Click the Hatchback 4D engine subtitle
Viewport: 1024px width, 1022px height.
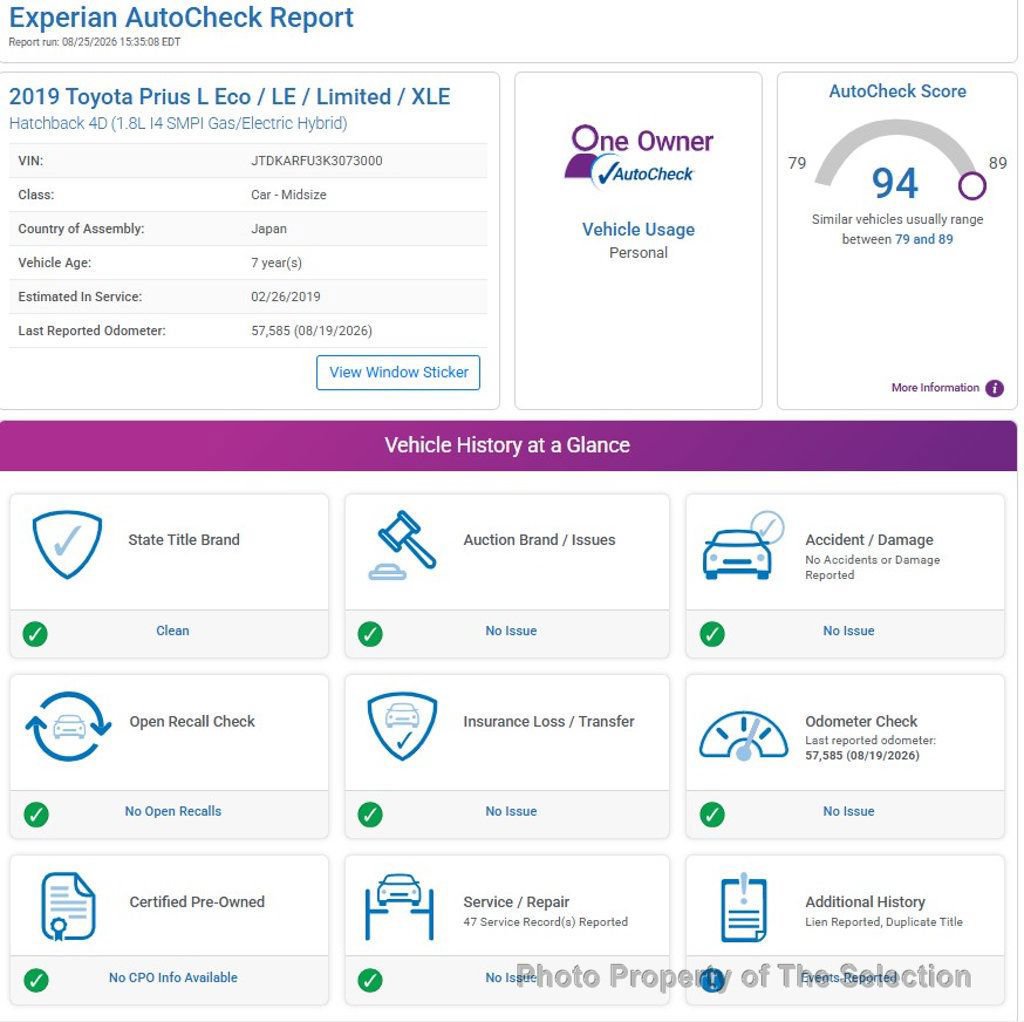coord(178,123)
